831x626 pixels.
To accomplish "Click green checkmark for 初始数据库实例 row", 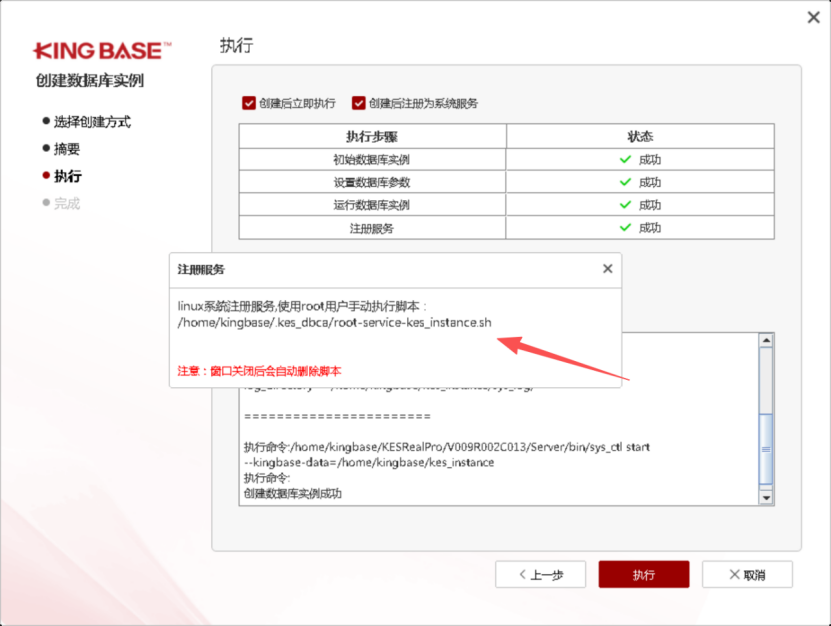I will (625, 159).
